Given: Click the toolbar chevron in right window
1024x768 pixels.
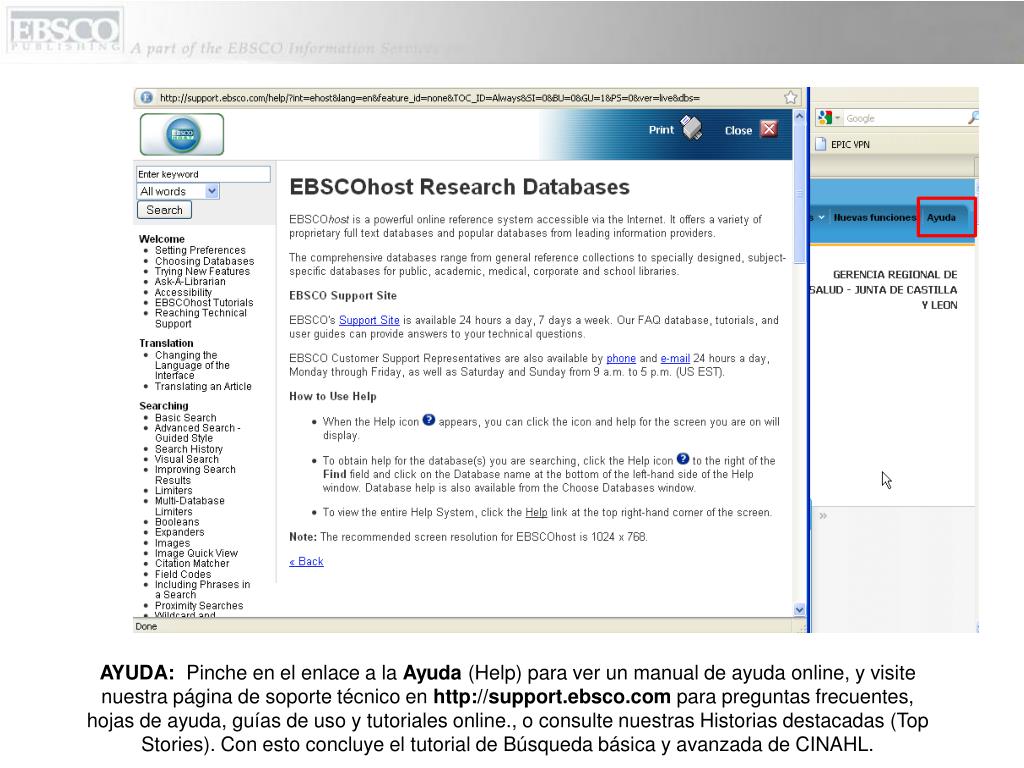Looking at the screenshot, I should (x=823, y=516).
